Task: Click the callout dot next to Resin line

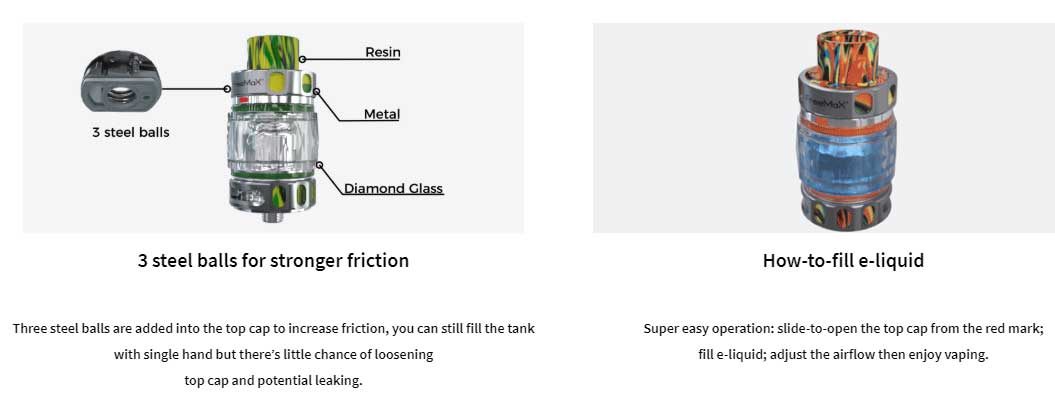Action: (x=302, y=59)
